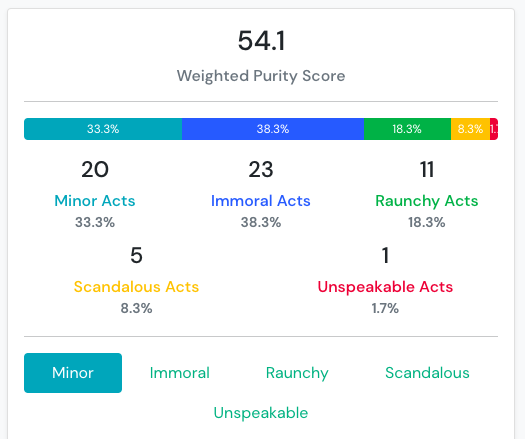The image size is (525, 439).
Task: Click the count 20 above Minor Acts
Action: coord(95,169)
